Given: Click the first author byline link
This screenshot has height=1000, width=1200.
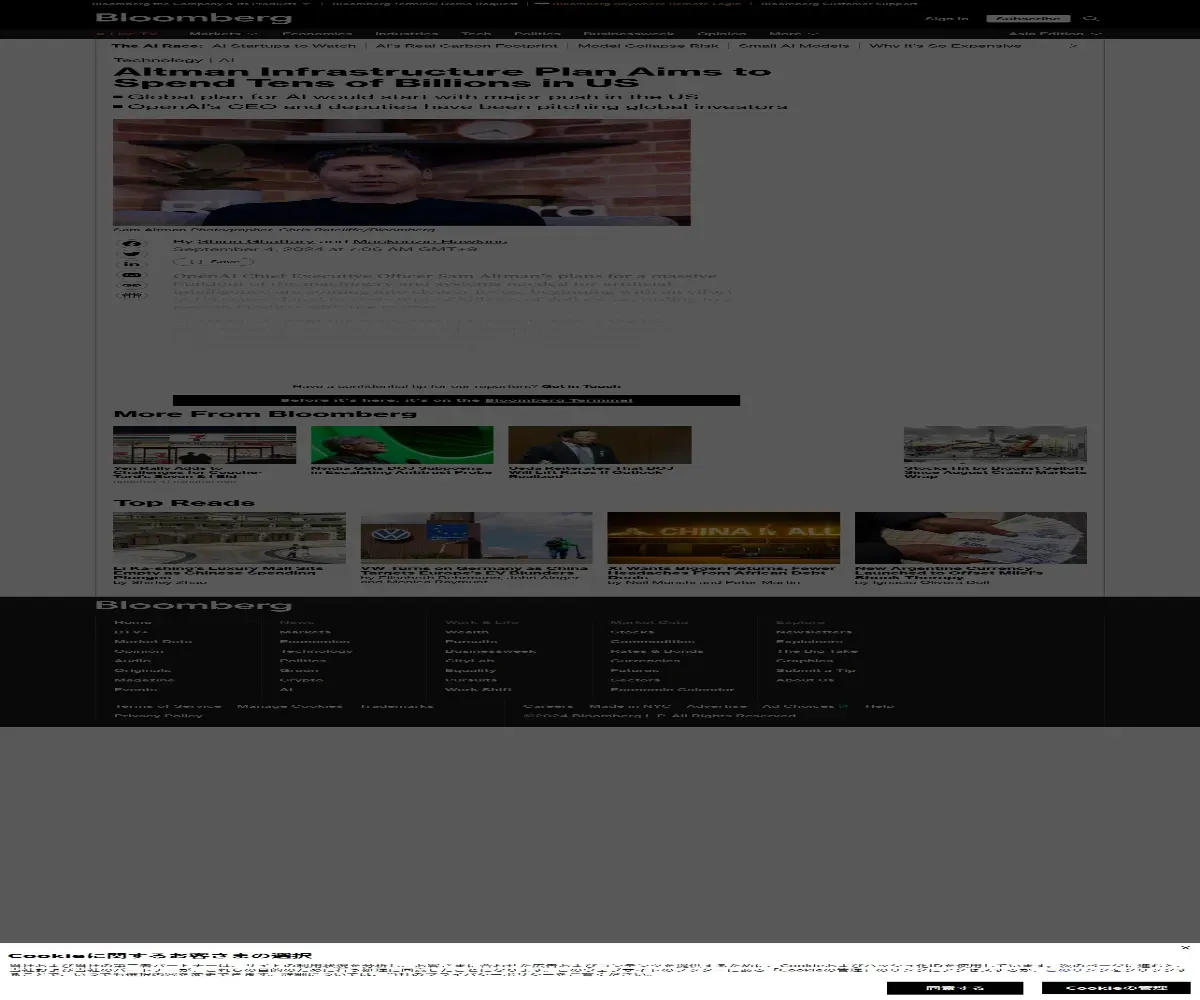Looking at the screenshot, I should (x=256, y=241).
